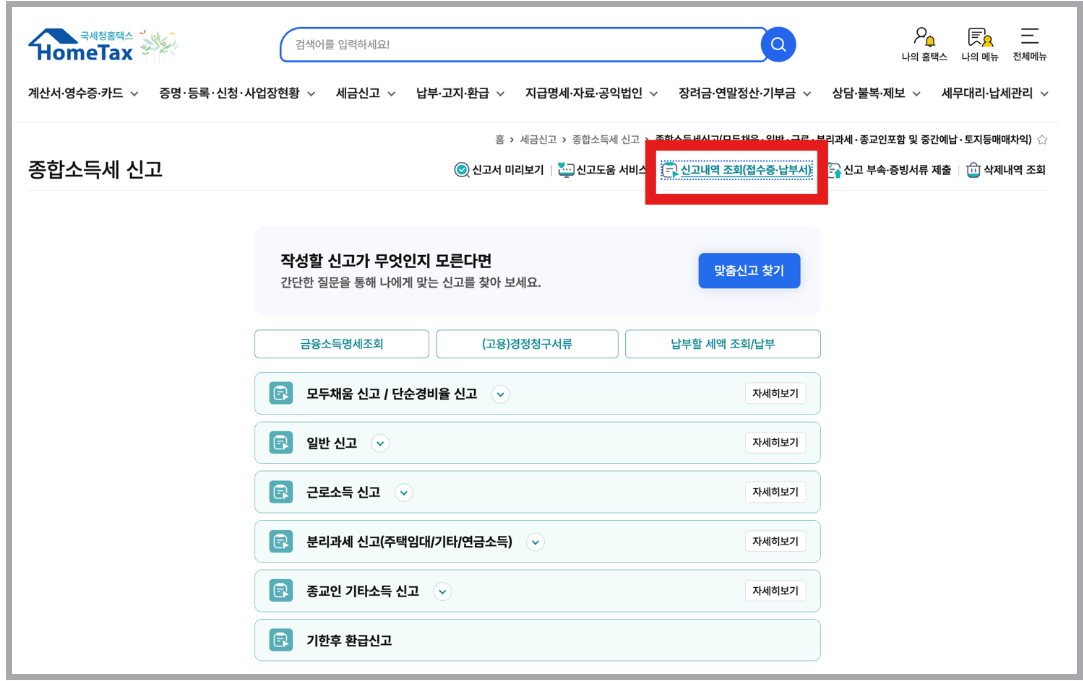Image resolution: width=1083 pixels, height=681 pixels.
Task: Expand 종교인 기타소득 신고 chevron
Action: [x=442, y=592]
